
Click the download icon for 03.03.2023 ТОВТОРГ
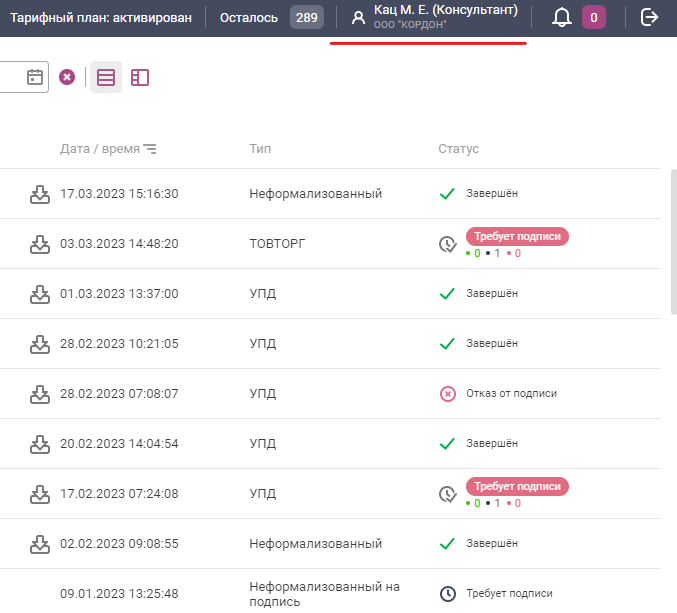click(40, 244)
